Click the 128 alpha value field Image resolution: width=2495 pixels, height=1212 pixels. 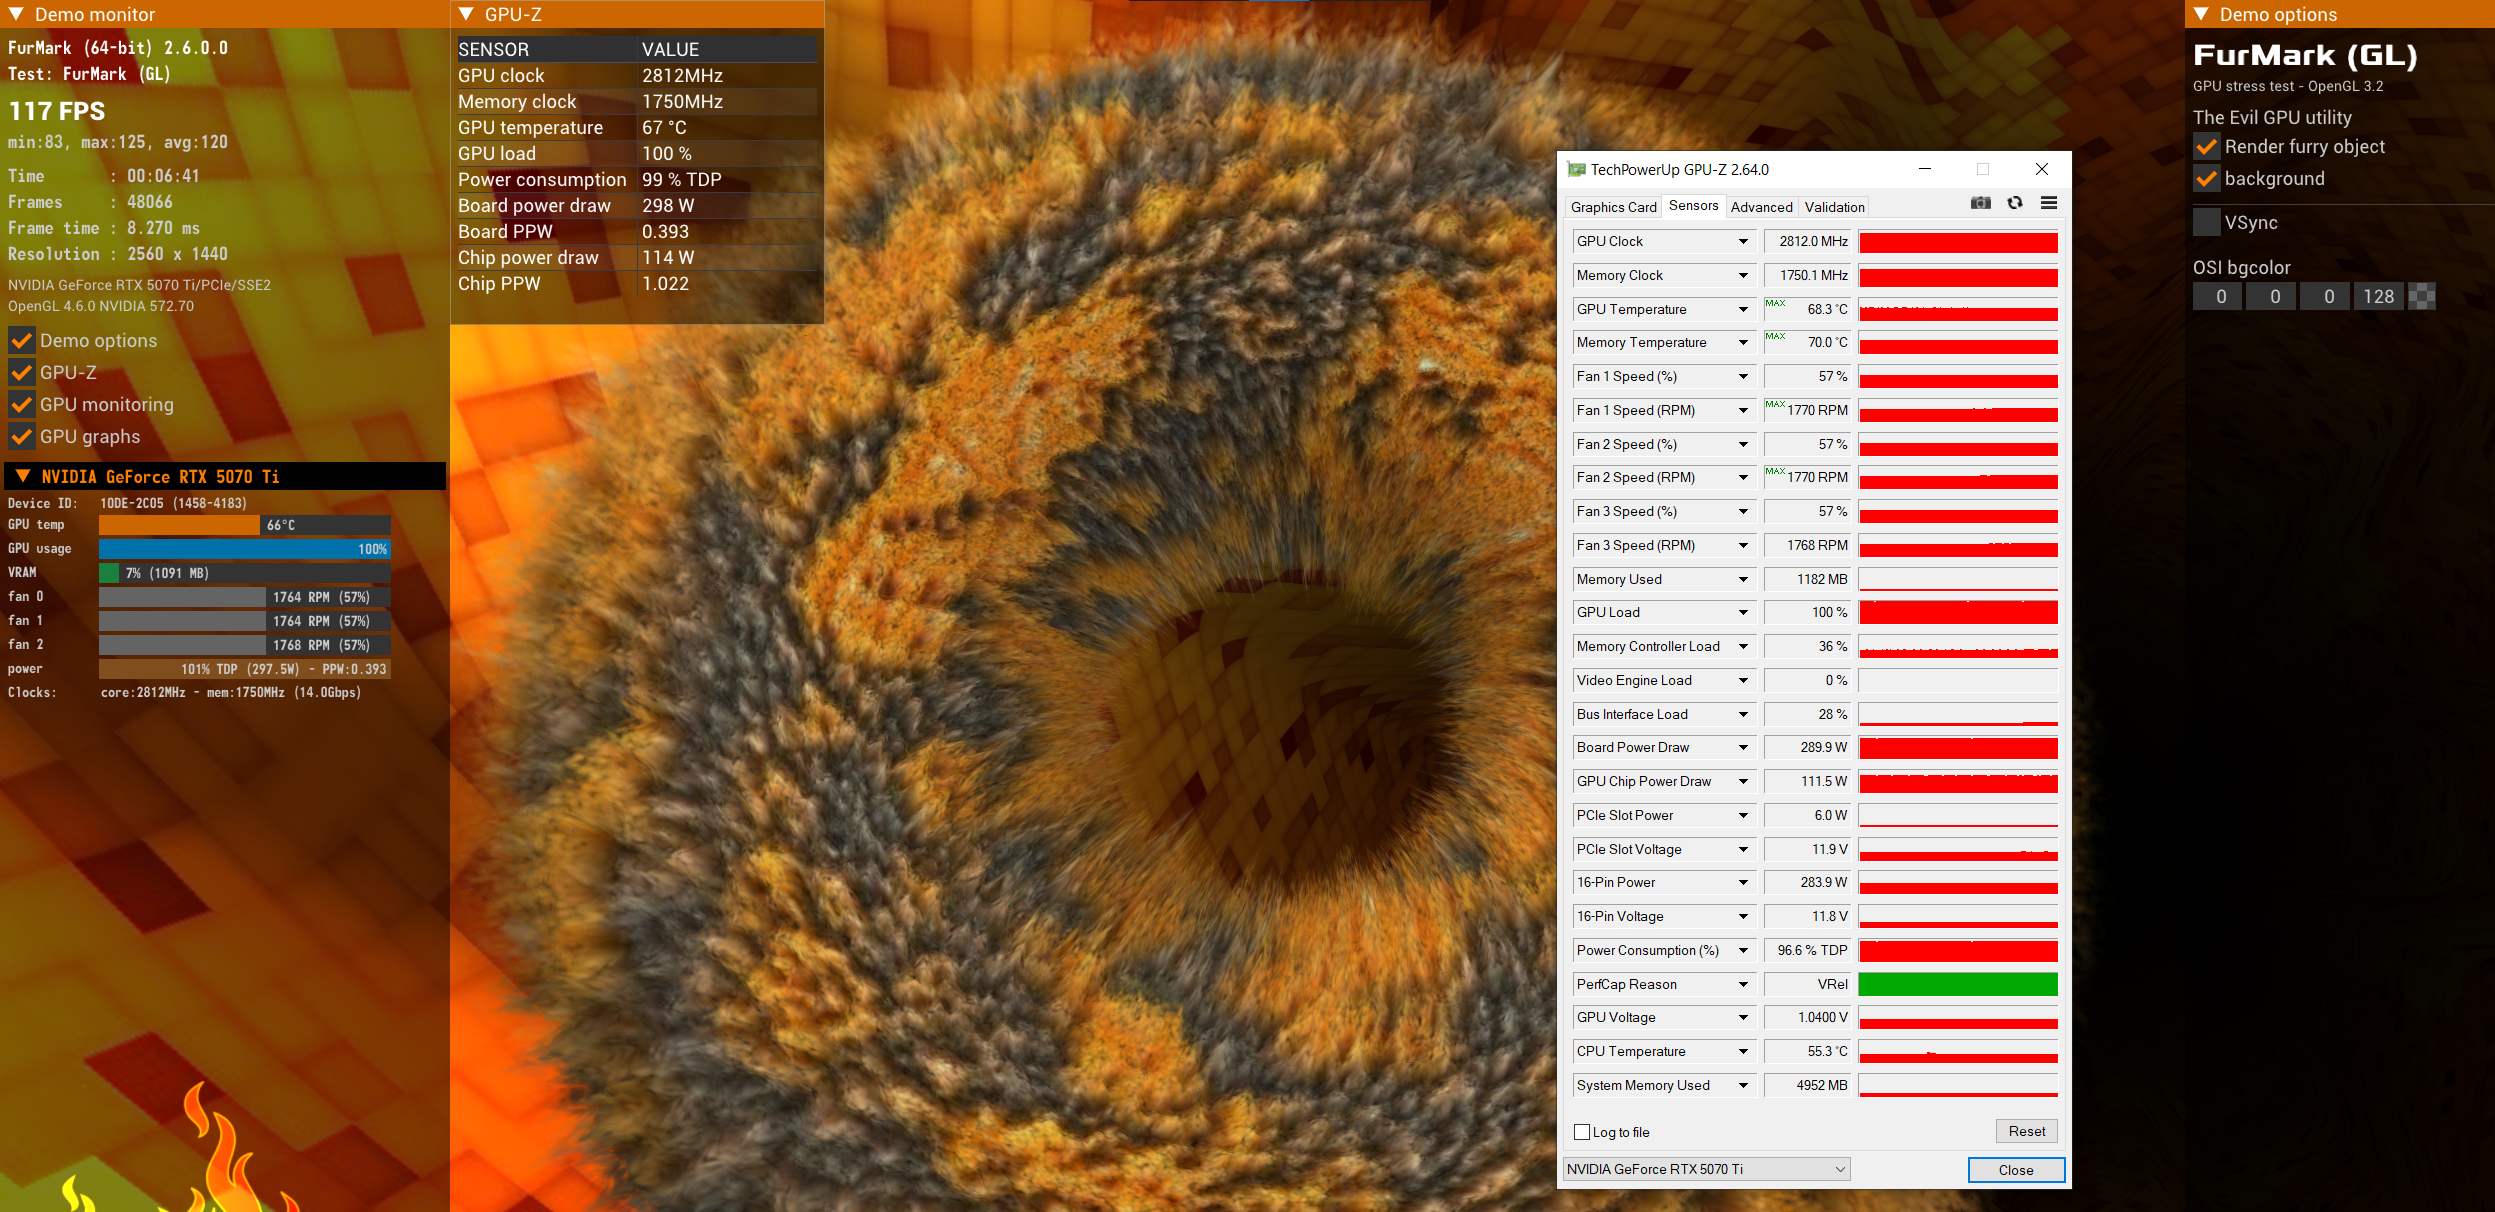click(x=2377, y=296)
